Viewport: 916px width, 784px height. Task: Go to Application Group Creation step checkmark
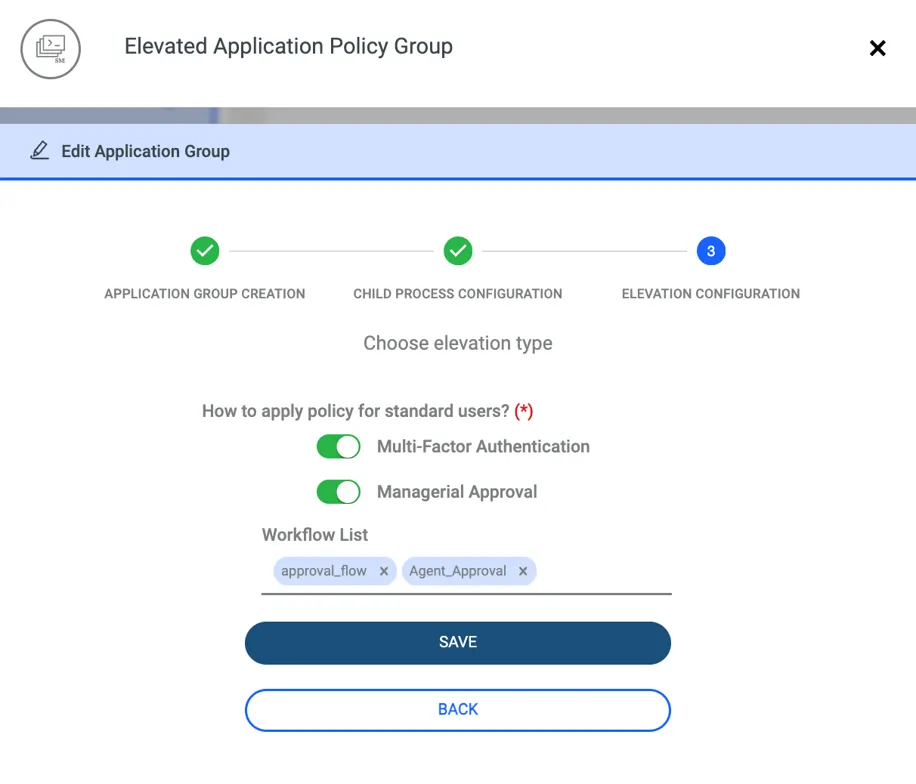click(204, 251)
